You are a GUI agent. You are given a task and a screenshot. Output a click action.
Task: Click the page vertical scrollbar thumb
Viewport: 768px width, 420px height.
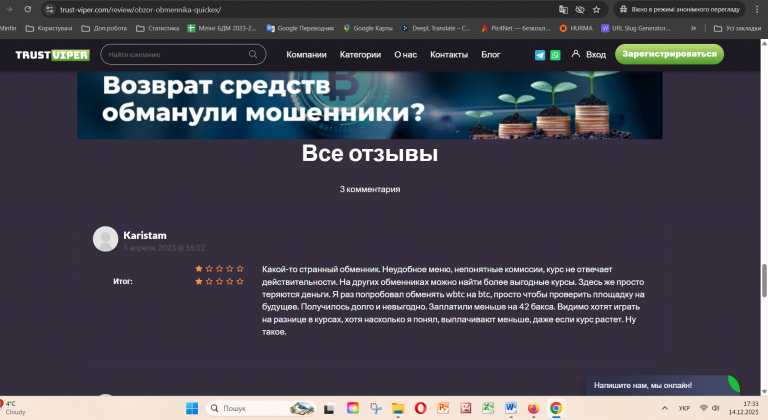764,280
